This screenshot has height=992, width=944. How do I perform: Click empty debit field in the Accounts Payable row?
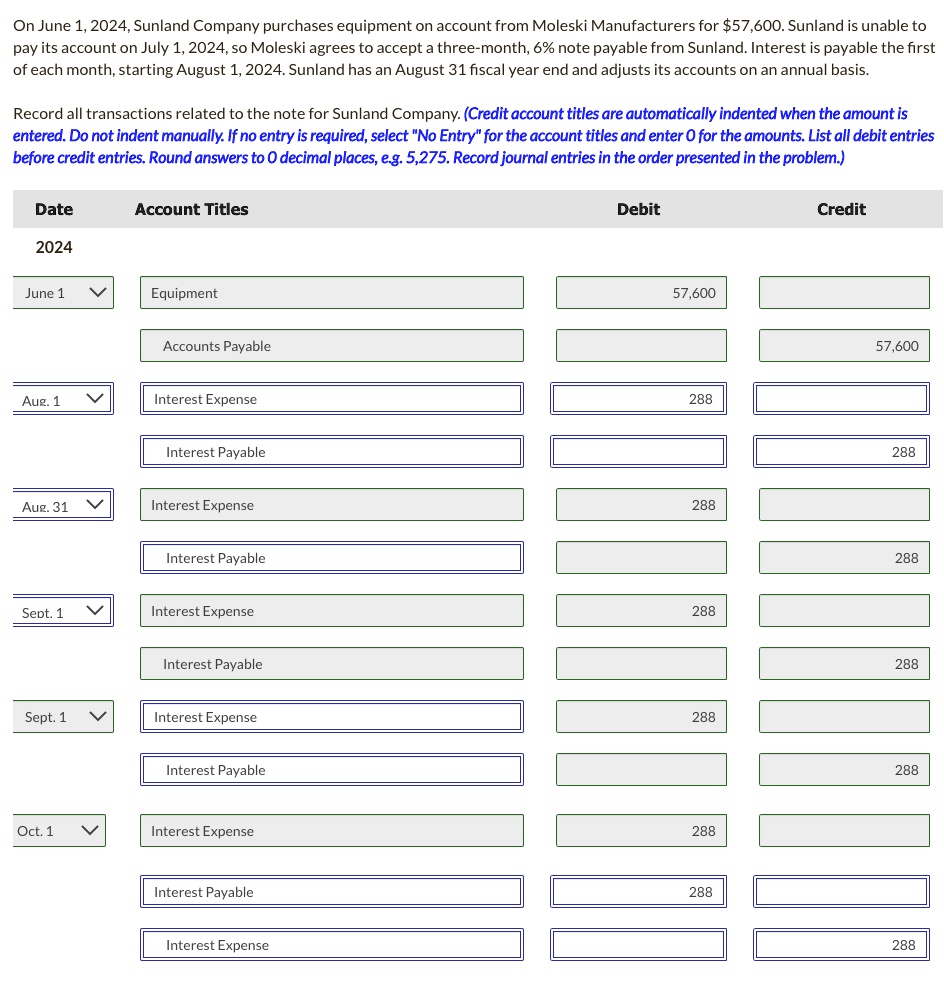click(641, 345)
